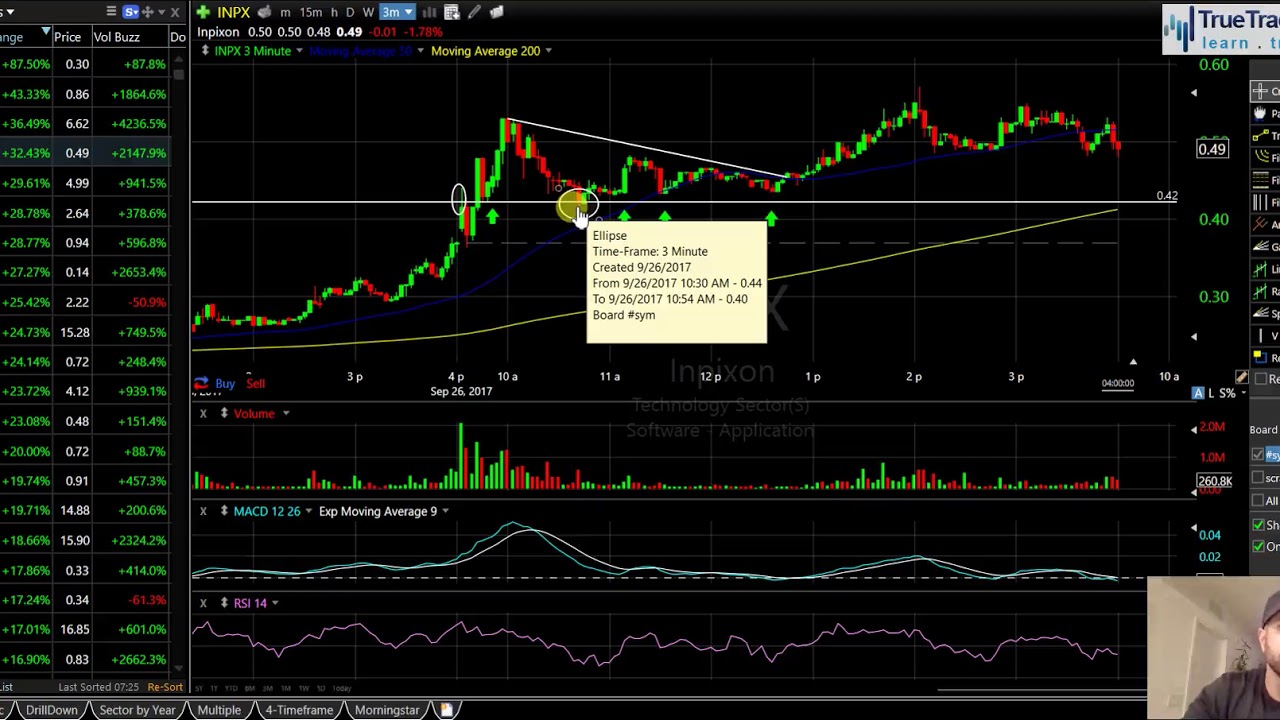Image resolution: width=1280 pixels, height=720 pixels.
Task: Select the Fibonacci arcs tool
Action: 1261,157
